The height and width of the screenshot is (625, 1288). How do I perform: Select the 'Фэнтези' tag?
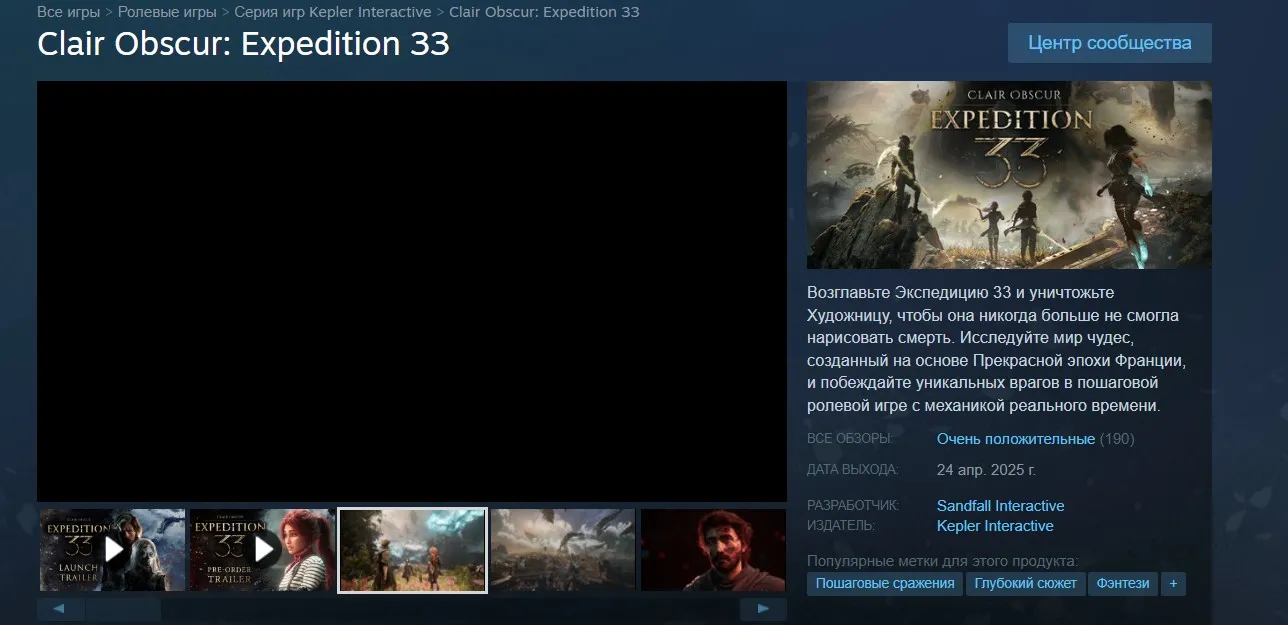pyautogui.click(x=1123, y=583)
